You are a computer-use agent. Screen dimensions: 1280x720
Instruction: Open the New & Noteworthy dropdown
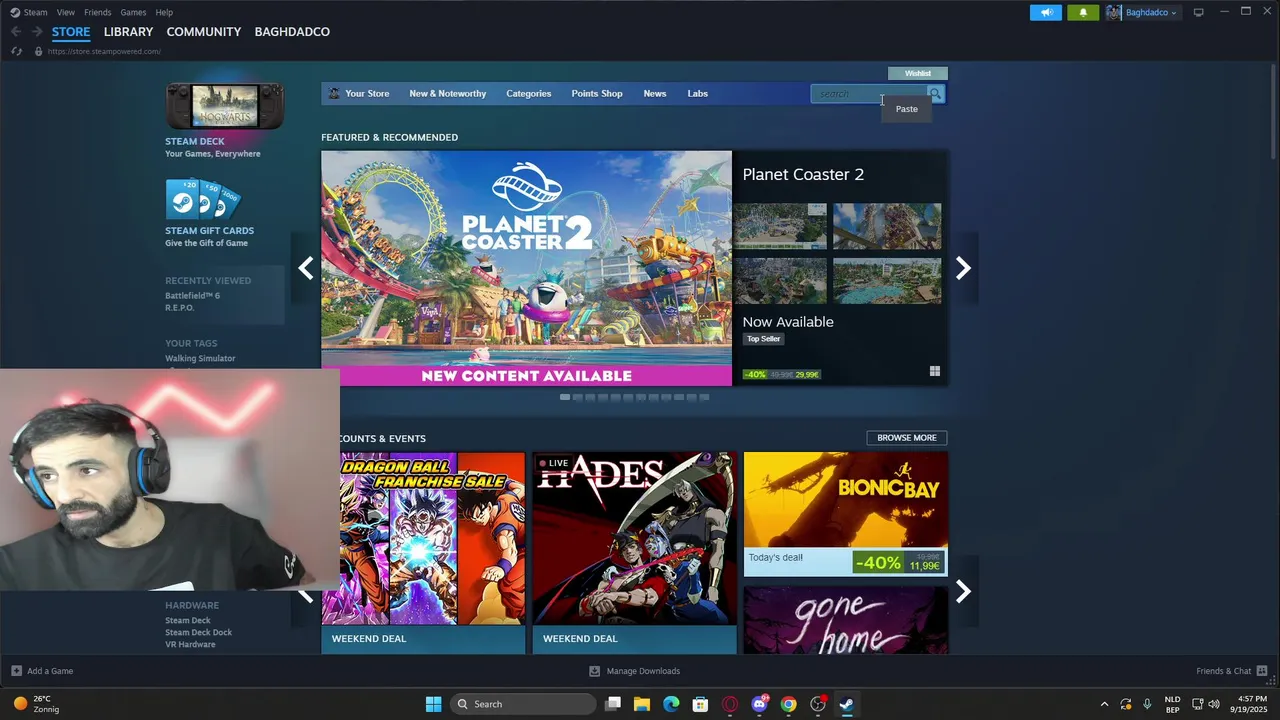click(x=447, y=94)
